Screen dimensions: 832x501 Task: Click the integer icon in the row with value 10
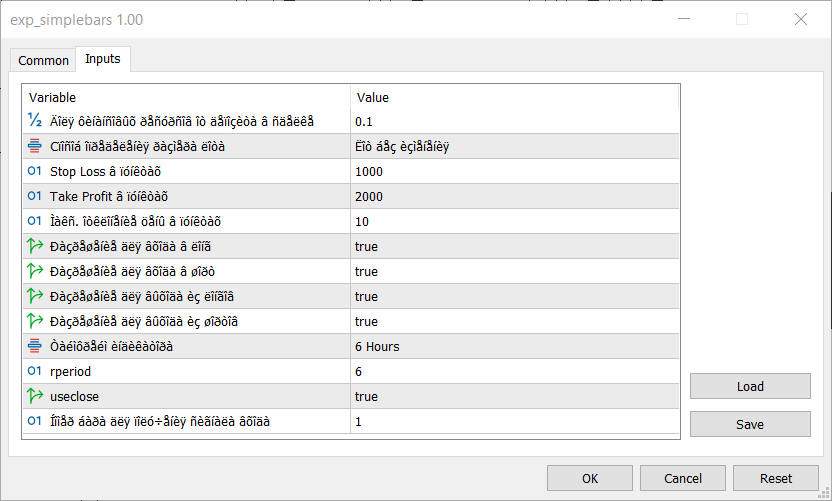pos(34,221)
